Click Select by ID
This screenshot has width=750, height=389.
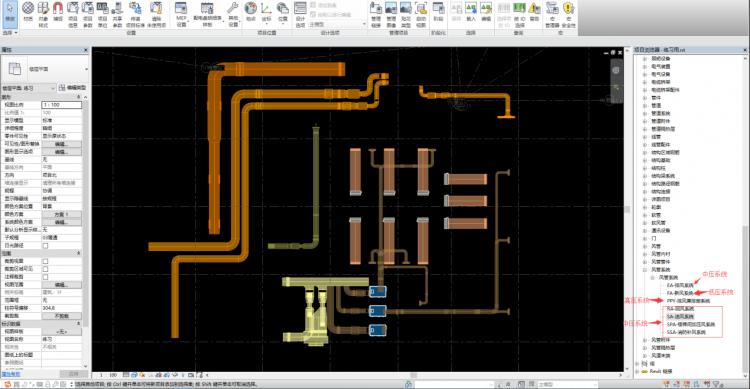click(519, 14)
